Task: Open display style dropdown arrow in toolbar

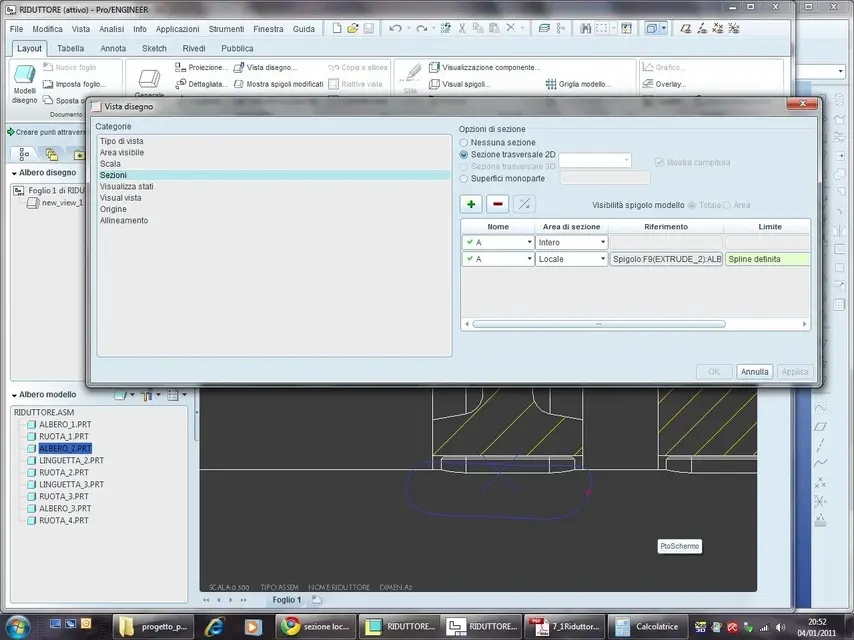Action: point(663,28)
